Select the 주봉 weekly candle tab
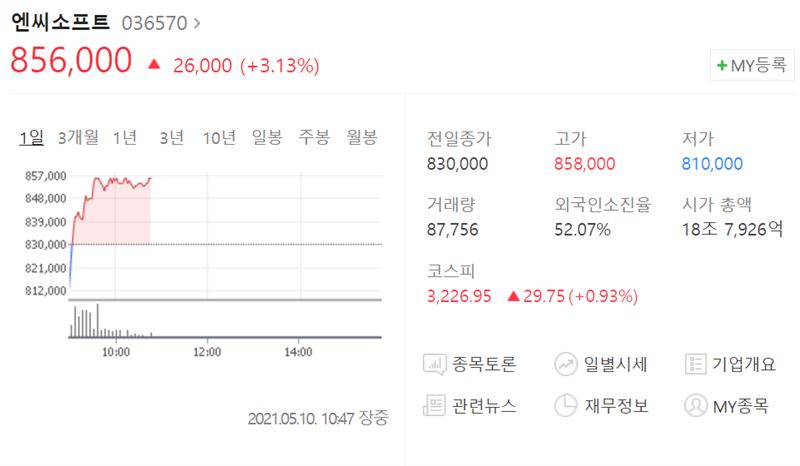Image resolution: width=800 pixels, height=466 pixels. coord(314,137)
